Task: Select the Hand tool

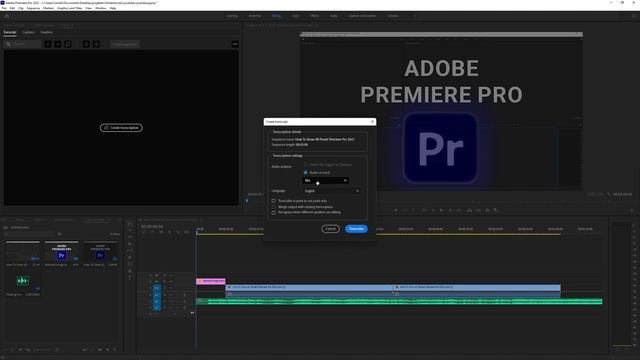Action: click(x=130, y=271)
